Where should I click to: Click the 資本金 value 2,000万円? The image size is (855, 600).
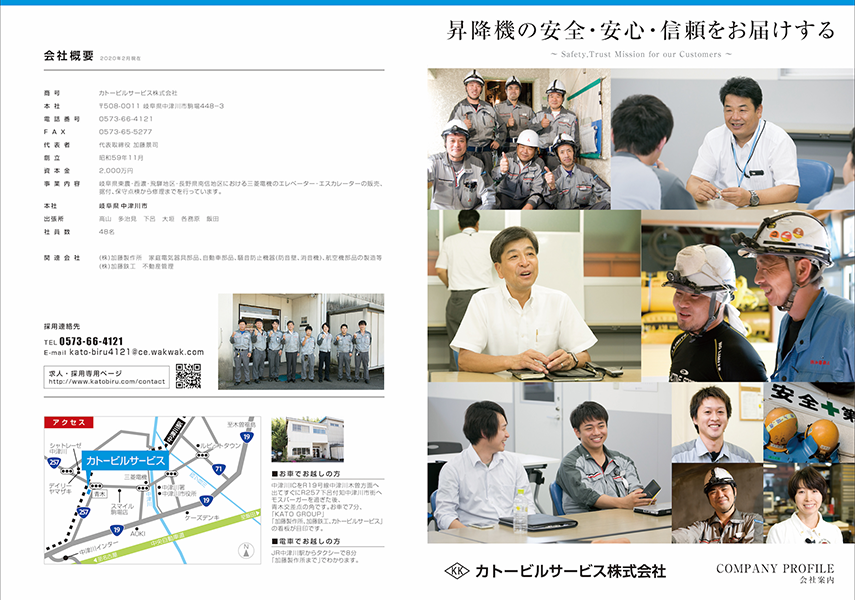pyautogui.click(x=116, y=171)
